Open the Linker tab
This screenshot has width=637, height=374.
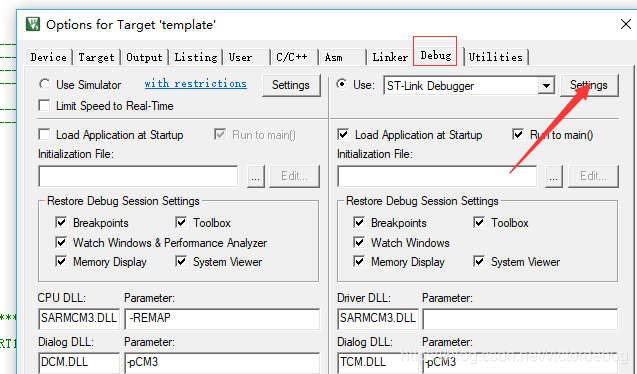point(390,57)
